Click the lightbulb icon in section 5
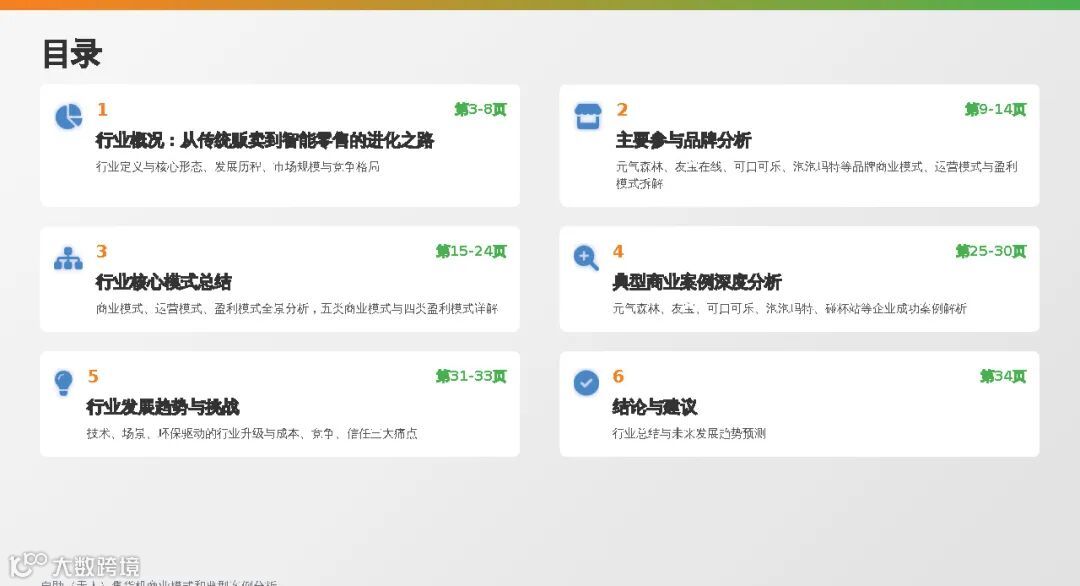This screenshot has height=586, width=1080. point(63,383)
